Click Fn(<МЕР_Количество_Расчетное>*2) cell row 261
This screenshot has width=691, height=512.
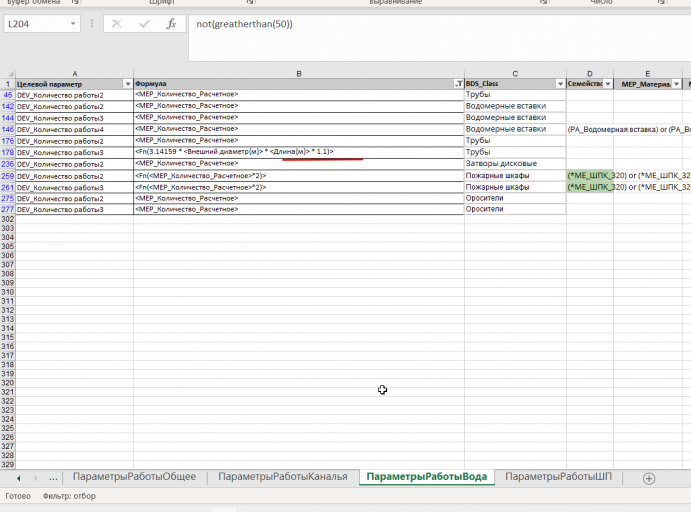[298, 187]
